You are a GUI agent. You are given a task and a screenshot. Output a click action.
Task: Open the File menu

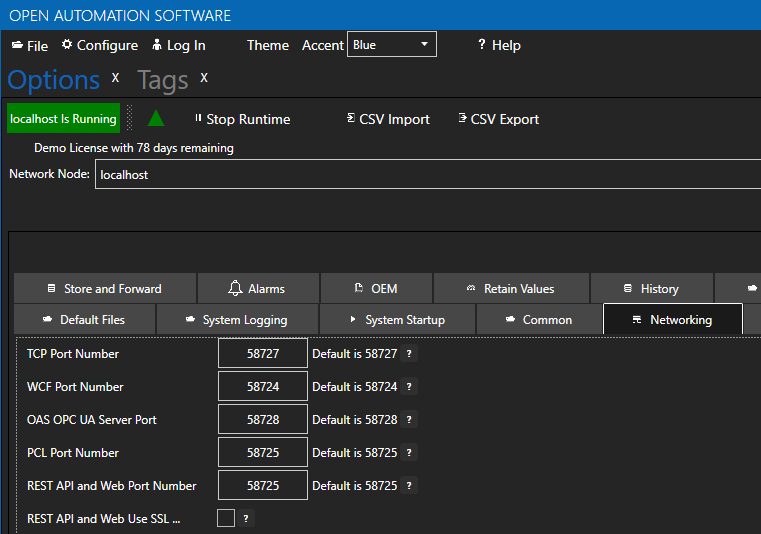point(30,46)
